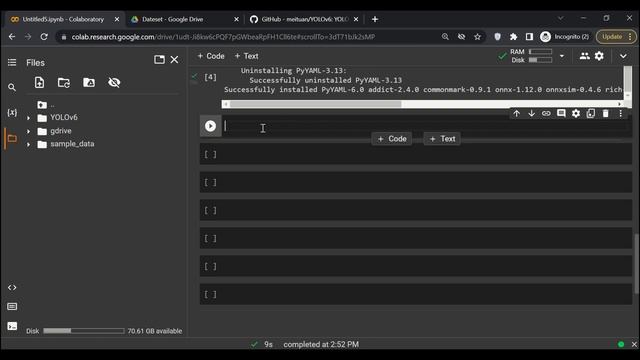The image size is (640, 360).
Task: Delete the active cell
Action: click(605, 113)
